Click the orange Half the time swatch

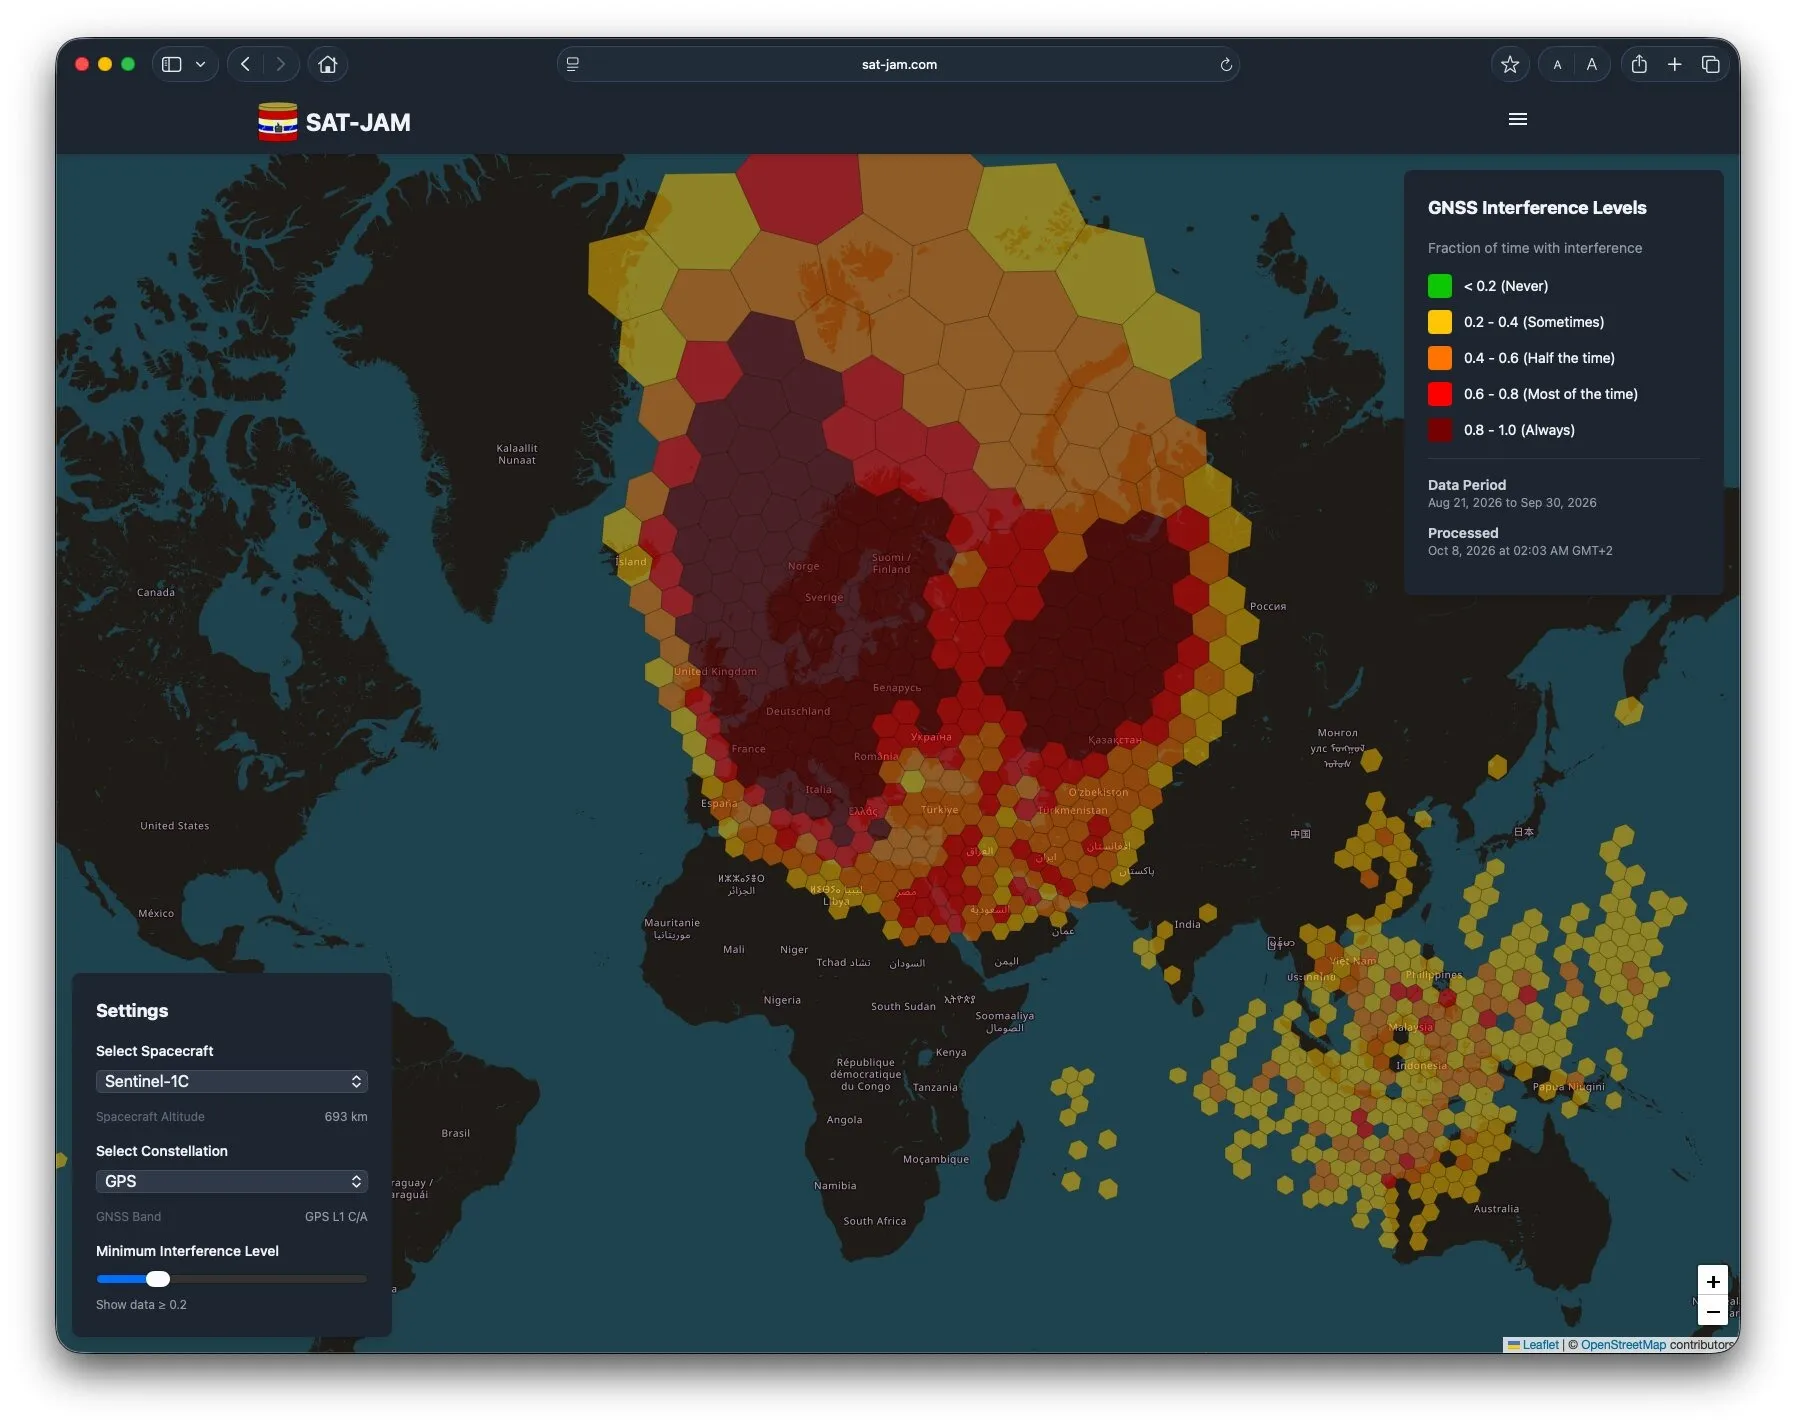(x=1440, y=358)
